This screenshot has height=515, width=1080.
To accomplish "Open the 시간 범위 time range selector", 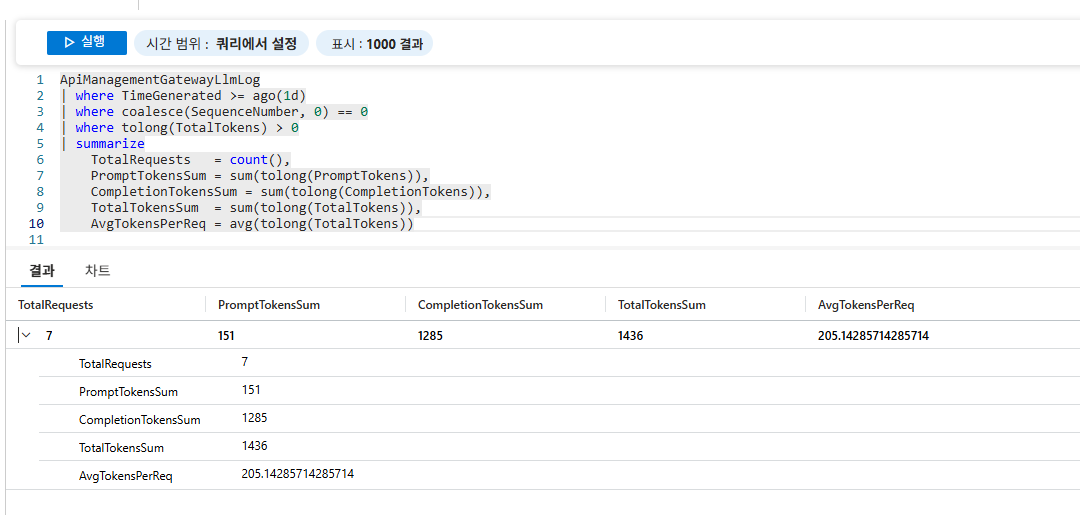I will click(x=221, y=44).
